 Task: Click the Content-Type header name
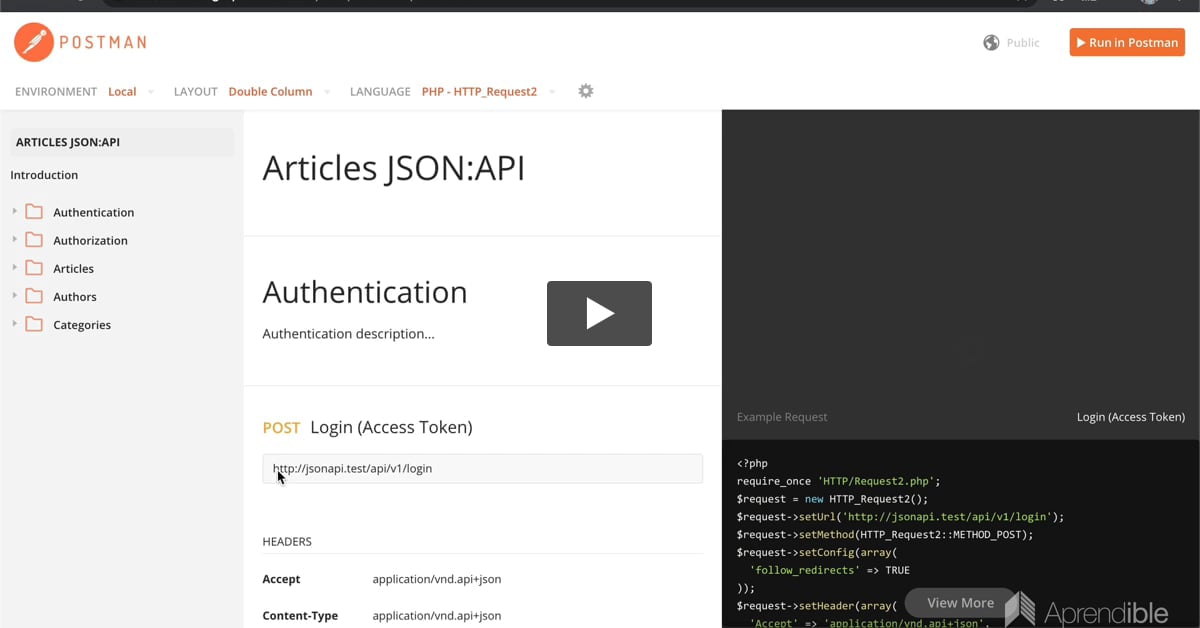[x=300, y=616]
